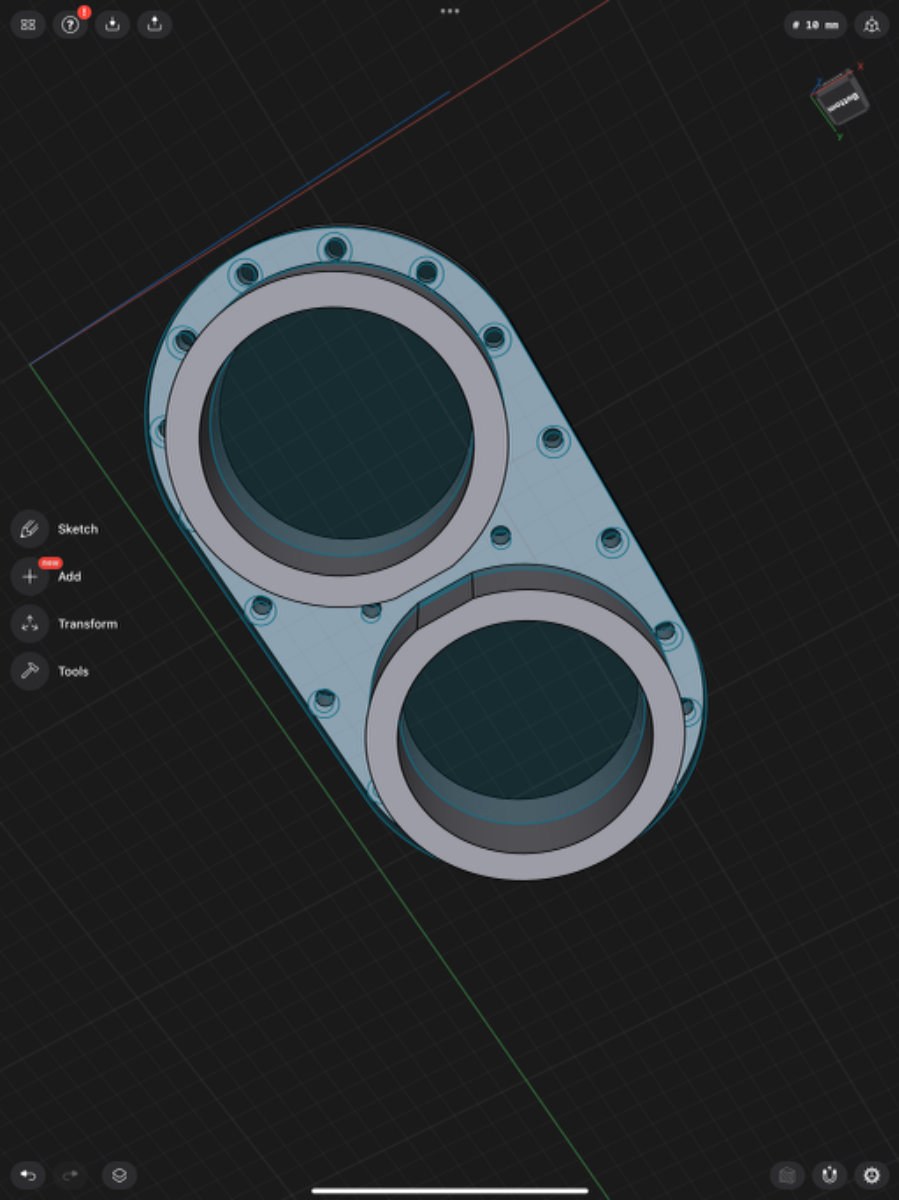Open the settings gear

871,1175
